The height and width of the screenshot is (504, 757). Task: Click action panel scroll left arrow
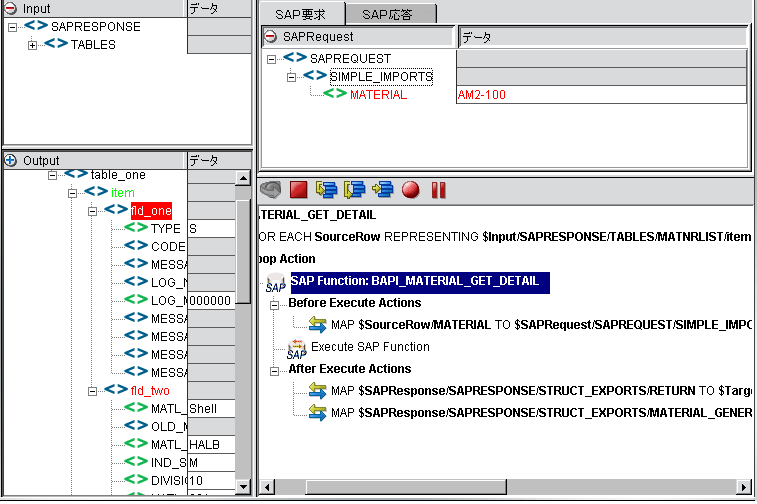267,487
